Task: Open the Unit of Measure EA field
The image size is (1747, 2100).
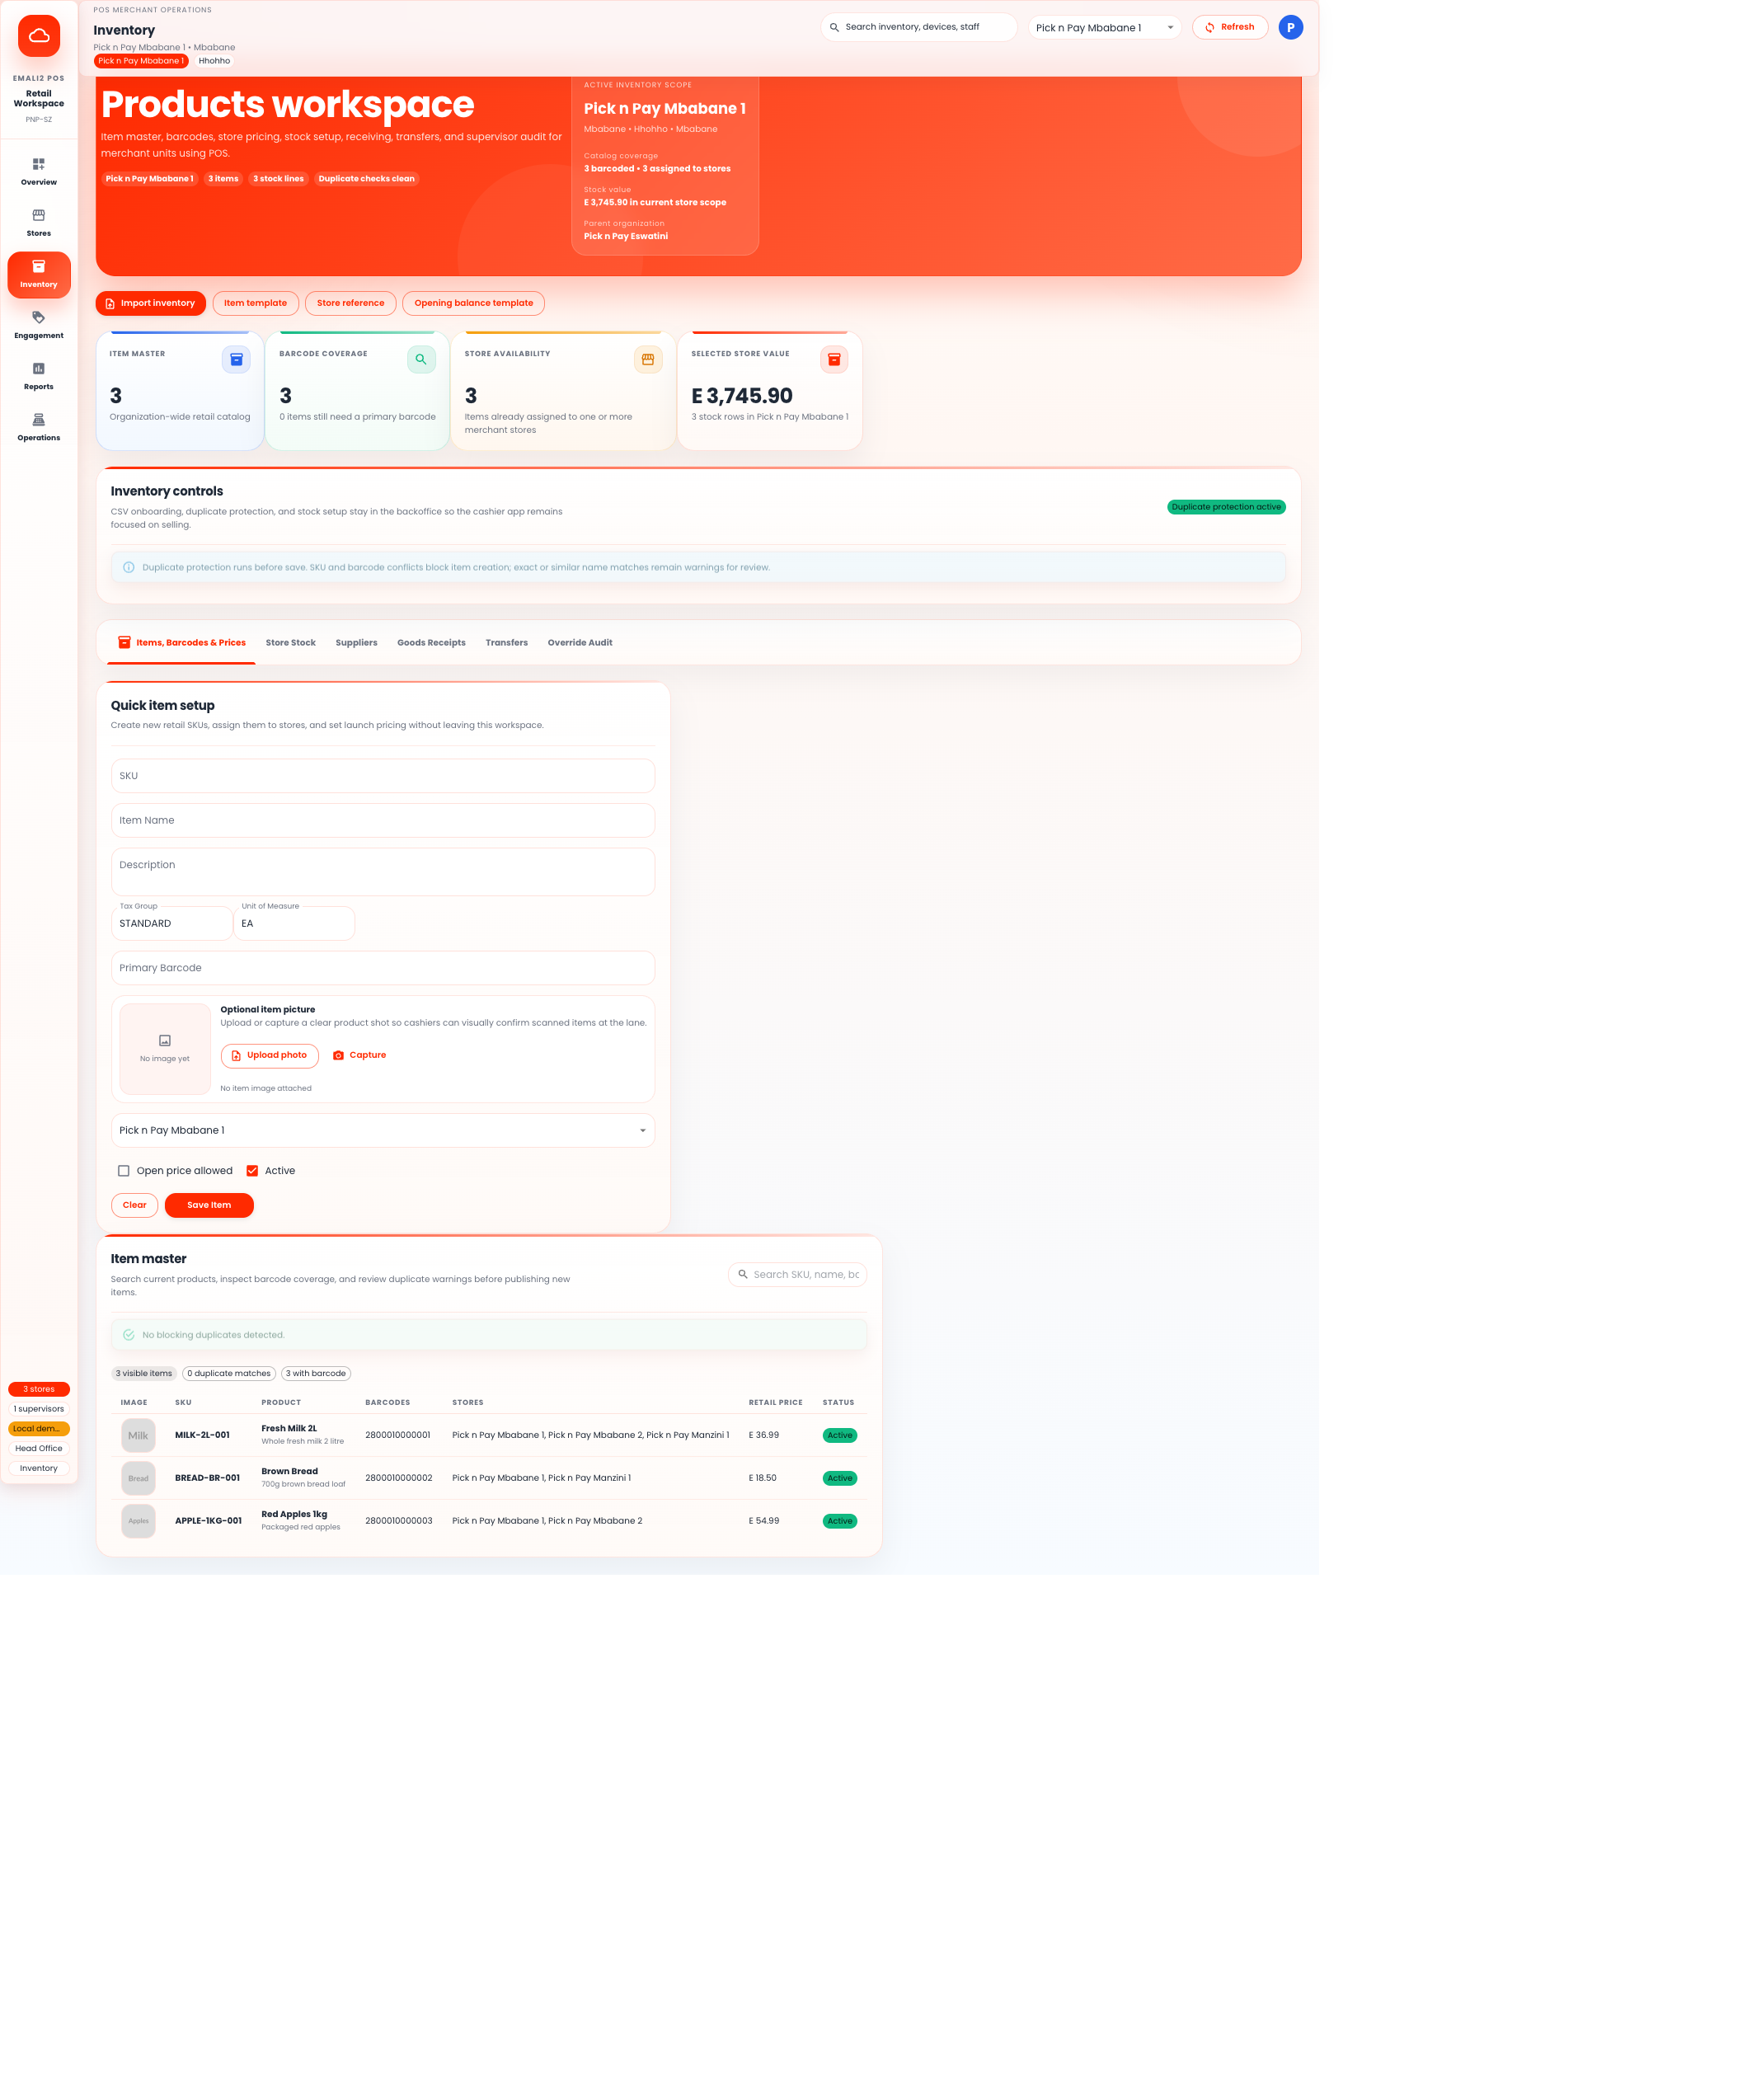Action: (x=294, y=924)
